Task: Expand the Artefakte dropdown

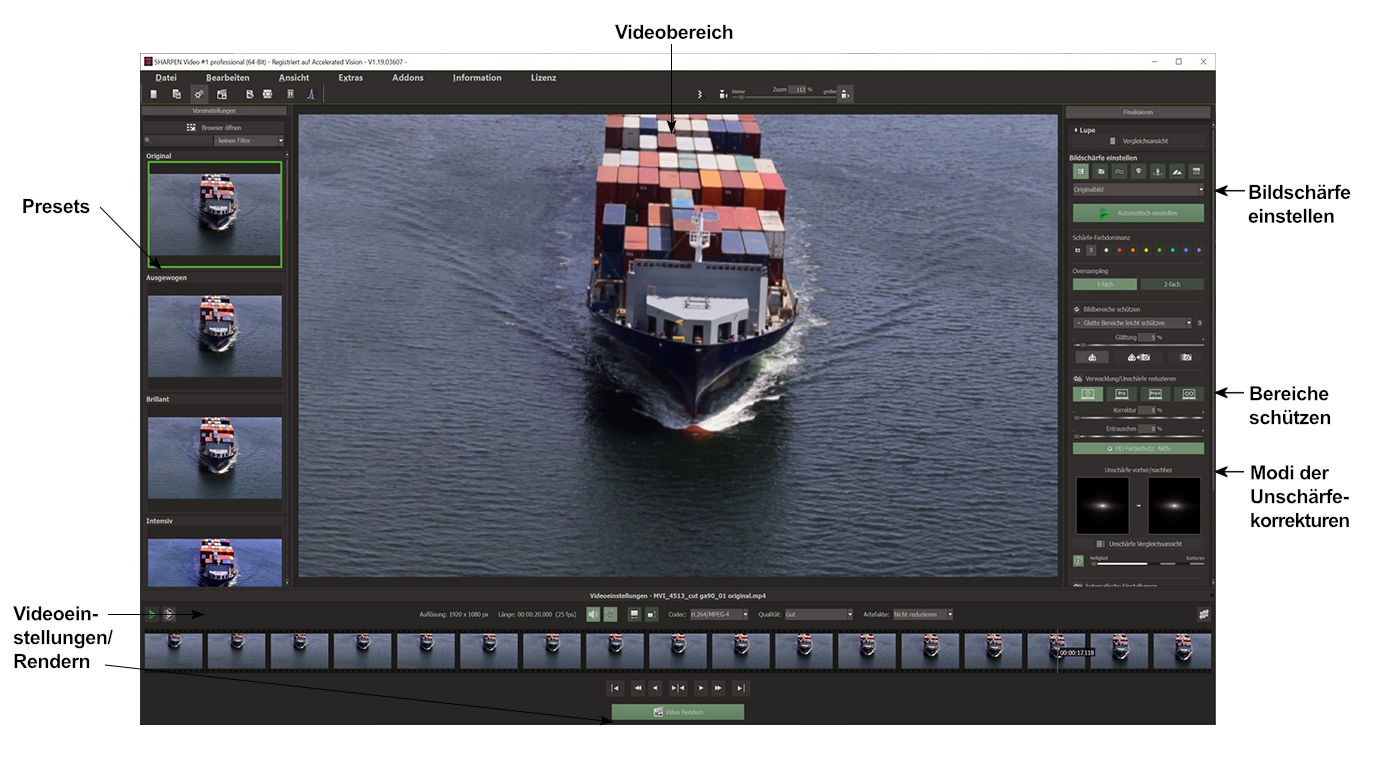Action: (923, 614)
